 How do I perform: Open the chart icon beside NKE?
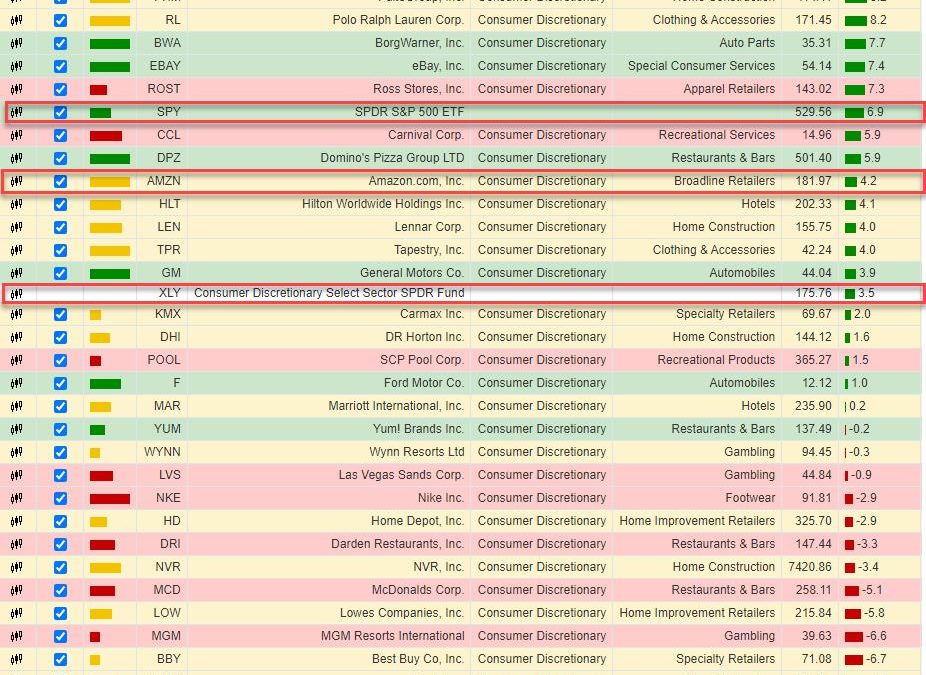[17, 498]
